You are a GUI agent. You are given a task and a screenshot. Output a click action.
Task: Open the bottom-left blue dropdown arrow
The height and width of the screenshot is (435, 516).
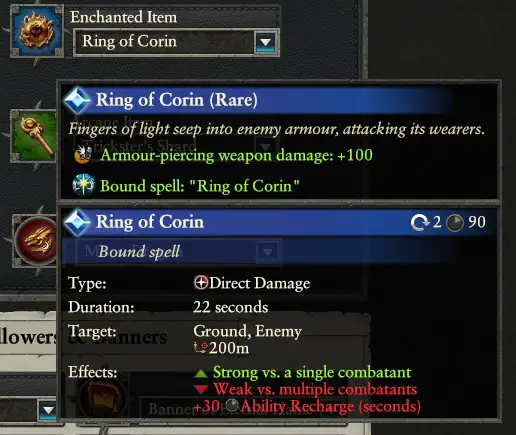pos(48,410)
